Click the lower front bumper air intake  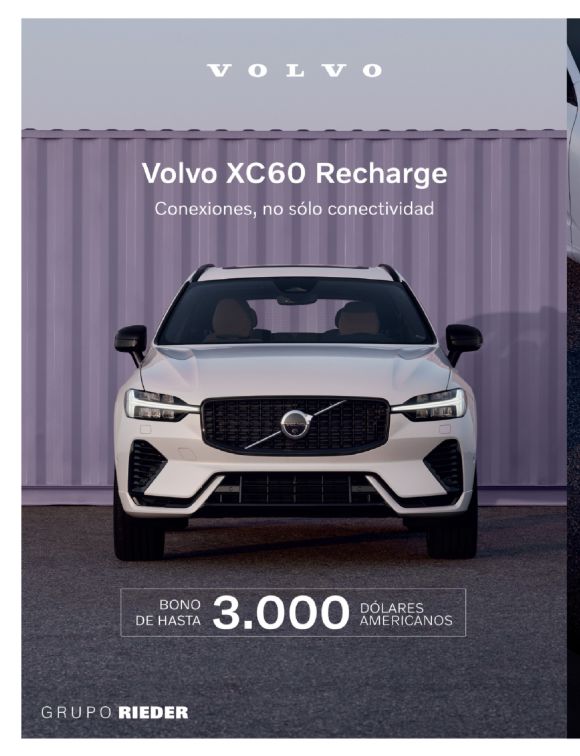point(295,488)
